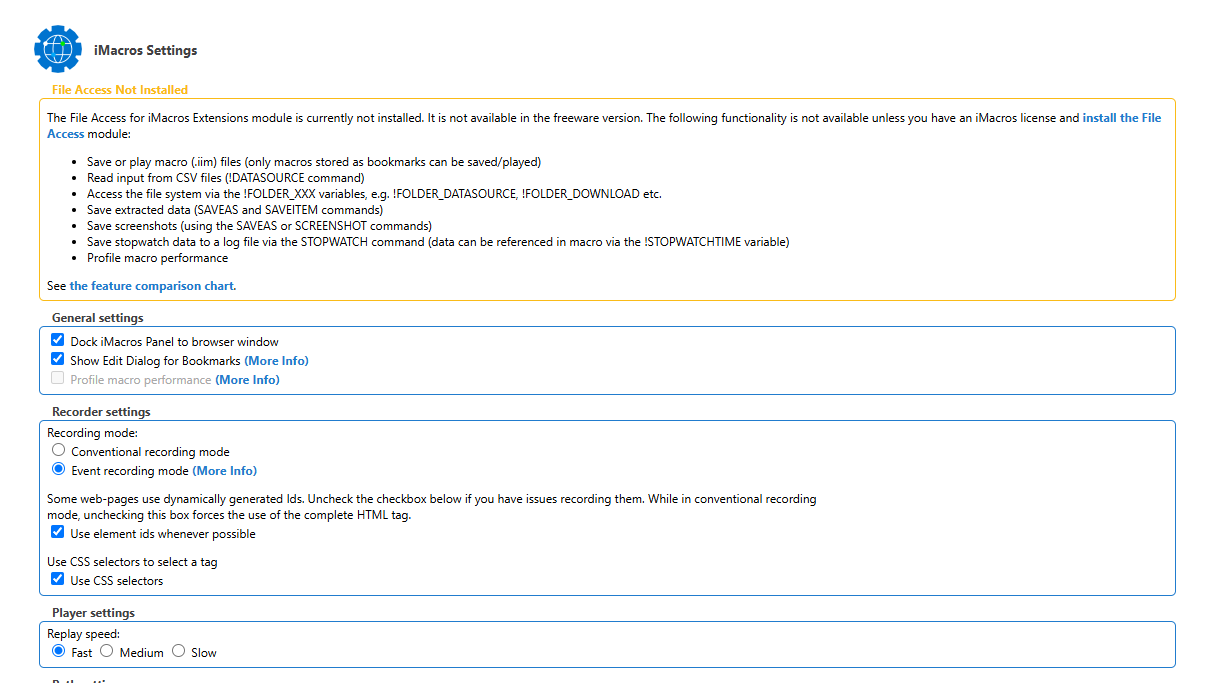Open the feature comparison chart link

click(x=152, y=286)
